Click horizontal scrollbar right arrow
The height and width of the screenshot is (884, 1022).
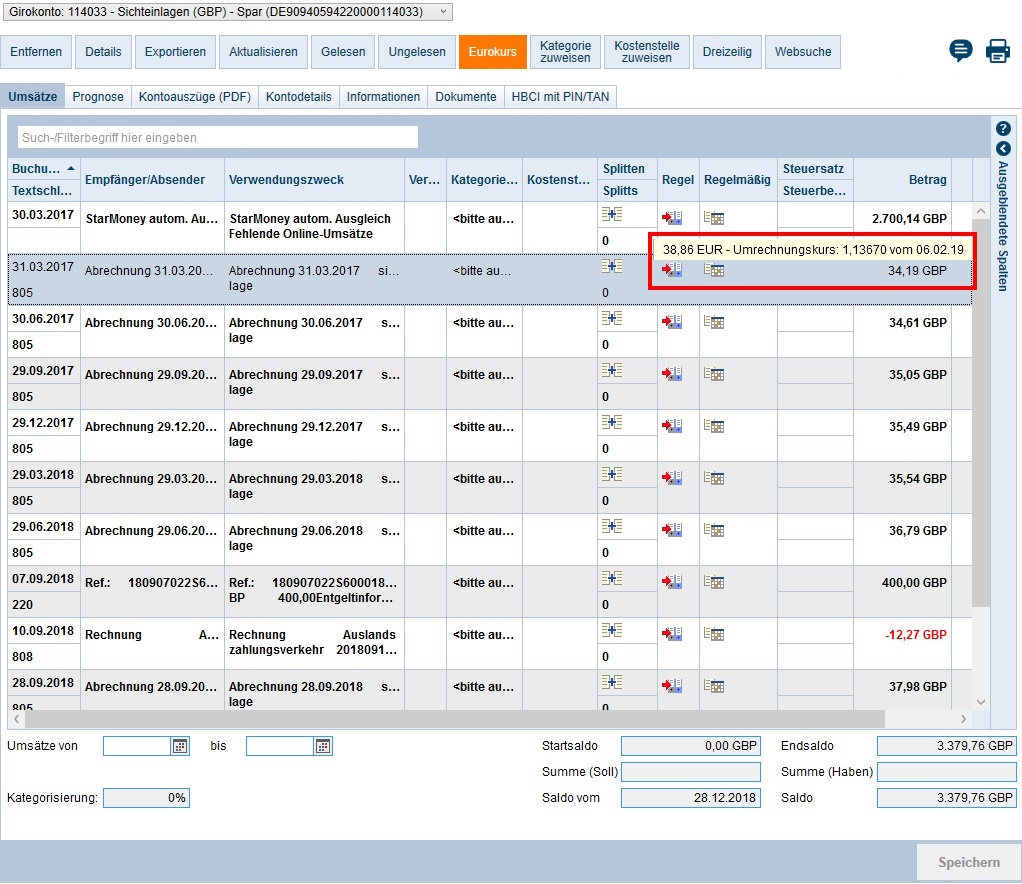point(964,719)
